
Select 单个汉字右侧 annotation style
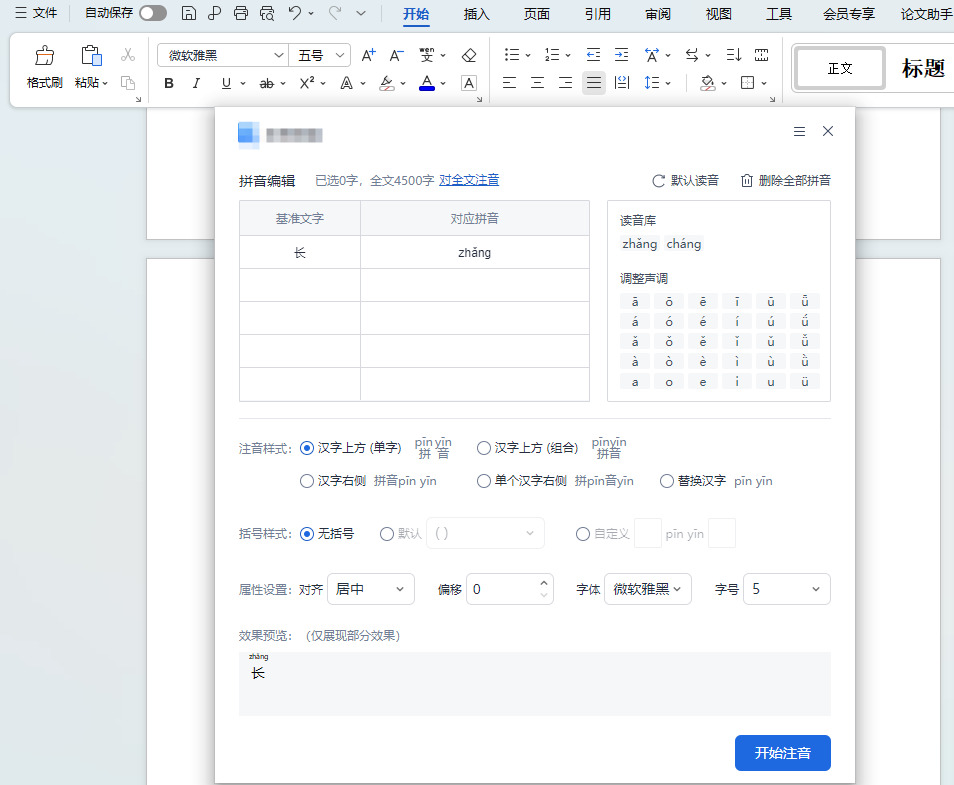pyautogui.click(x=484, y=481)
